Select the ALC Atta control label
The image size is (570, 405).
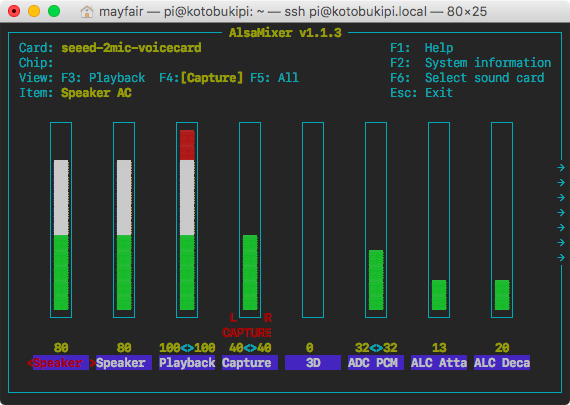pyautogui.click(x=439, y=363)
